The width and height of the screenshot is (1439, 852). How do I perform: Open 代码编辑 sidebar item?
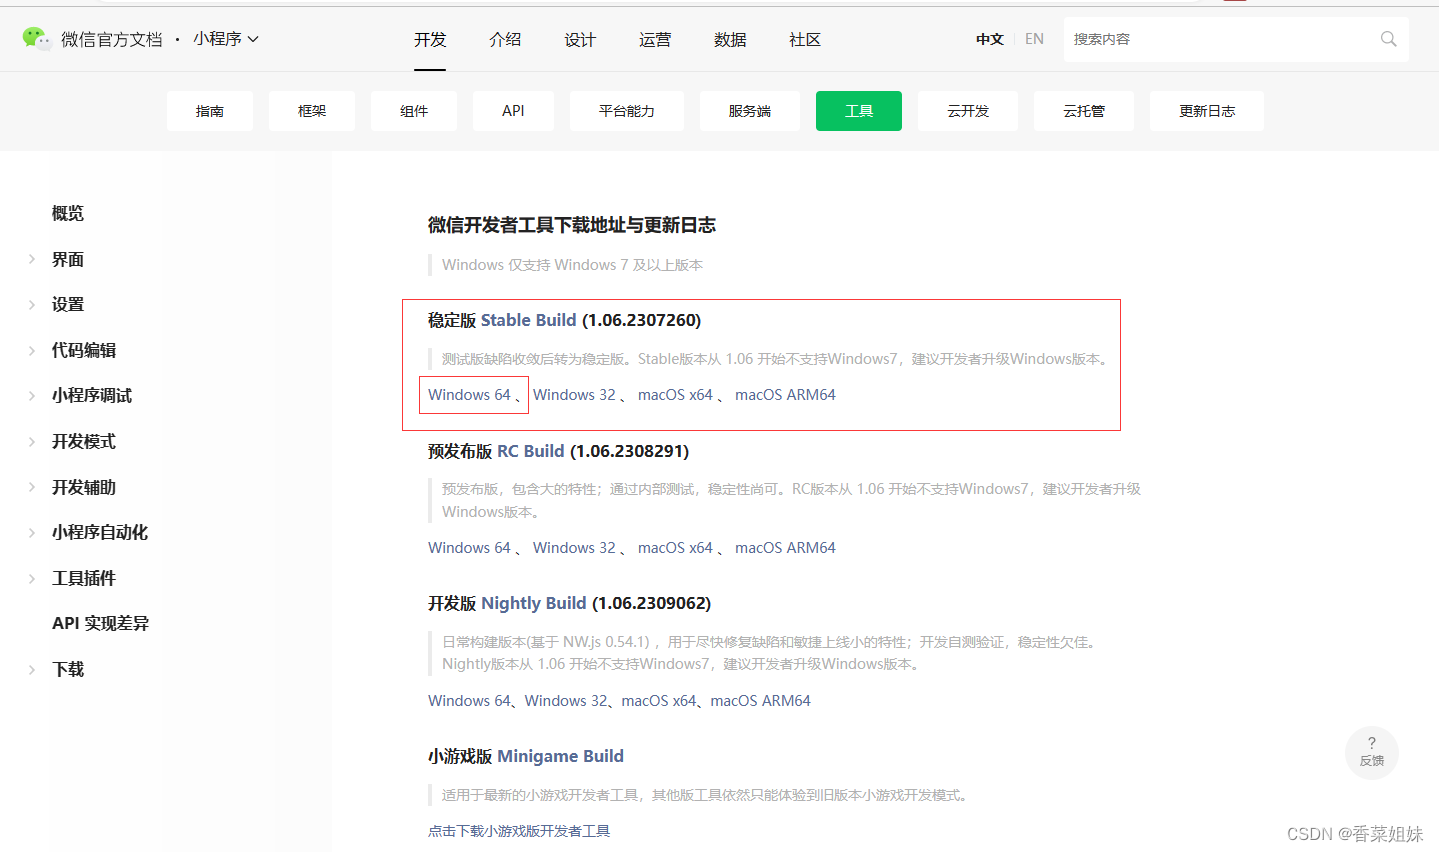[84, 350]
